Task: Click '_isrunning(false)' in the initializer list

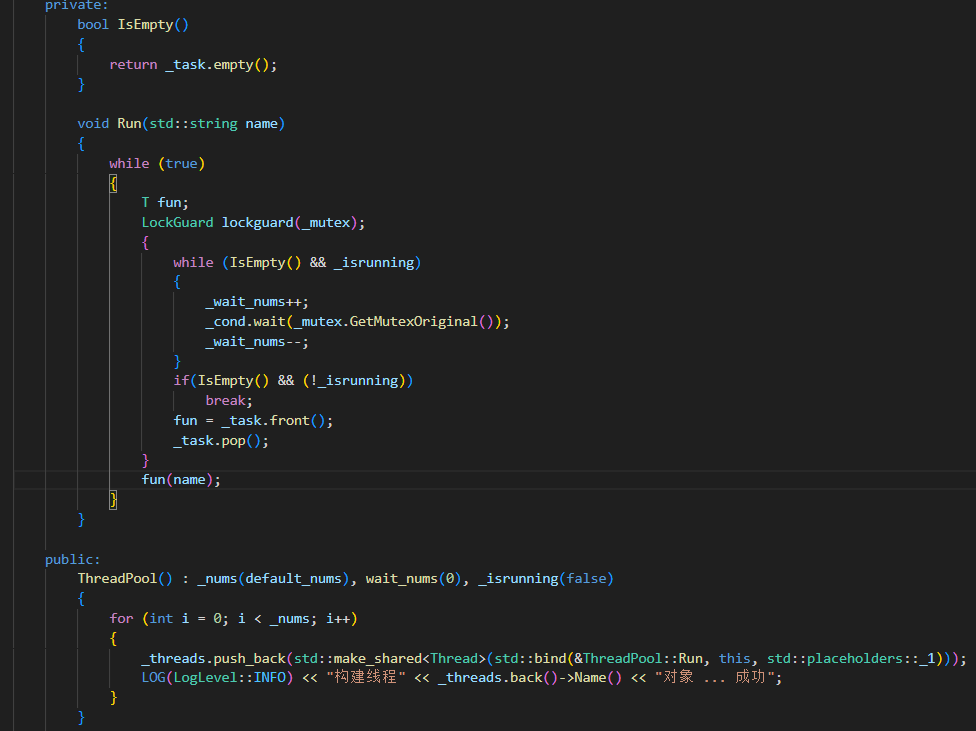Action: 546,579
